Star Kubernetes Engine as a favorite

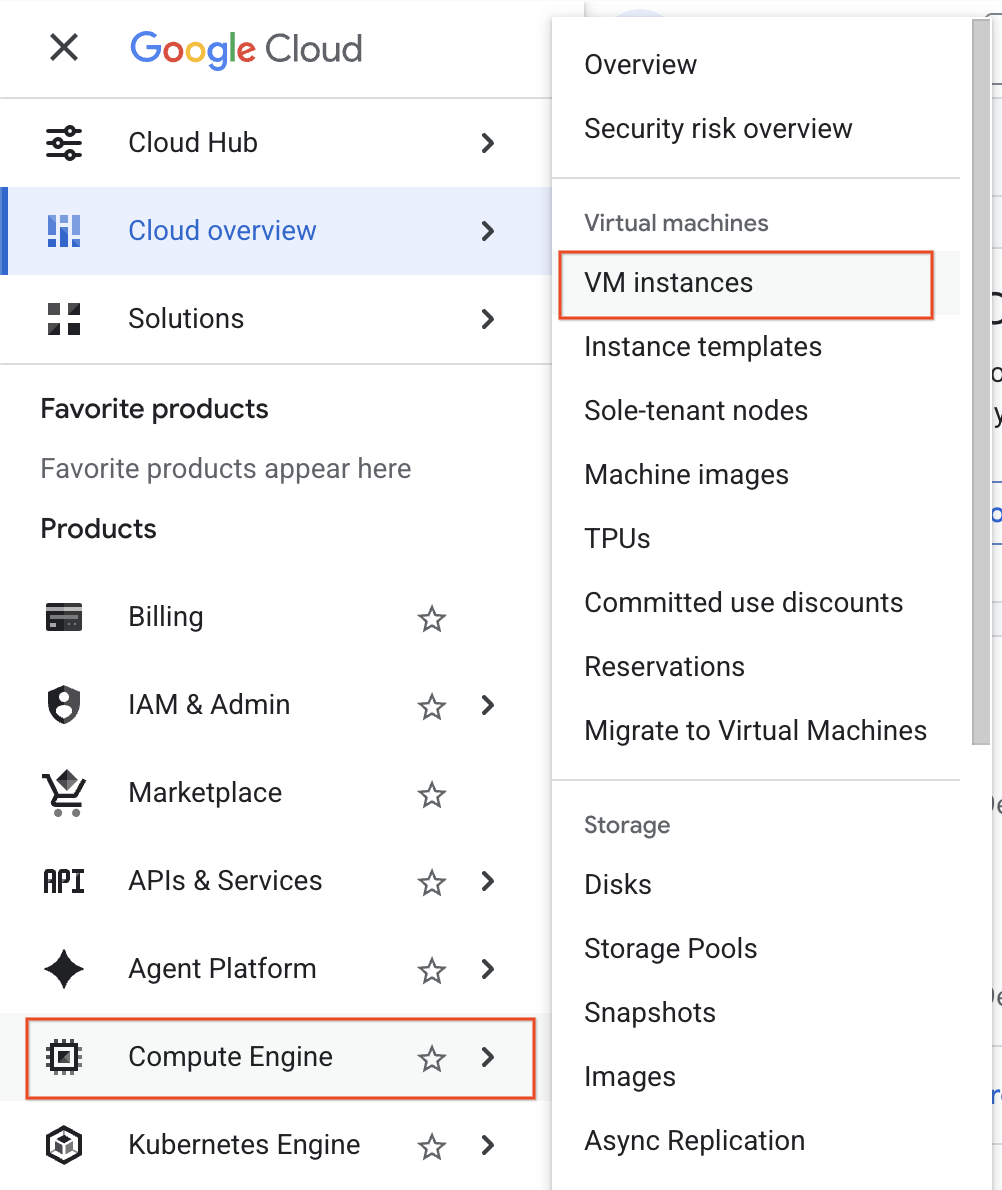tap(432, 1146)
